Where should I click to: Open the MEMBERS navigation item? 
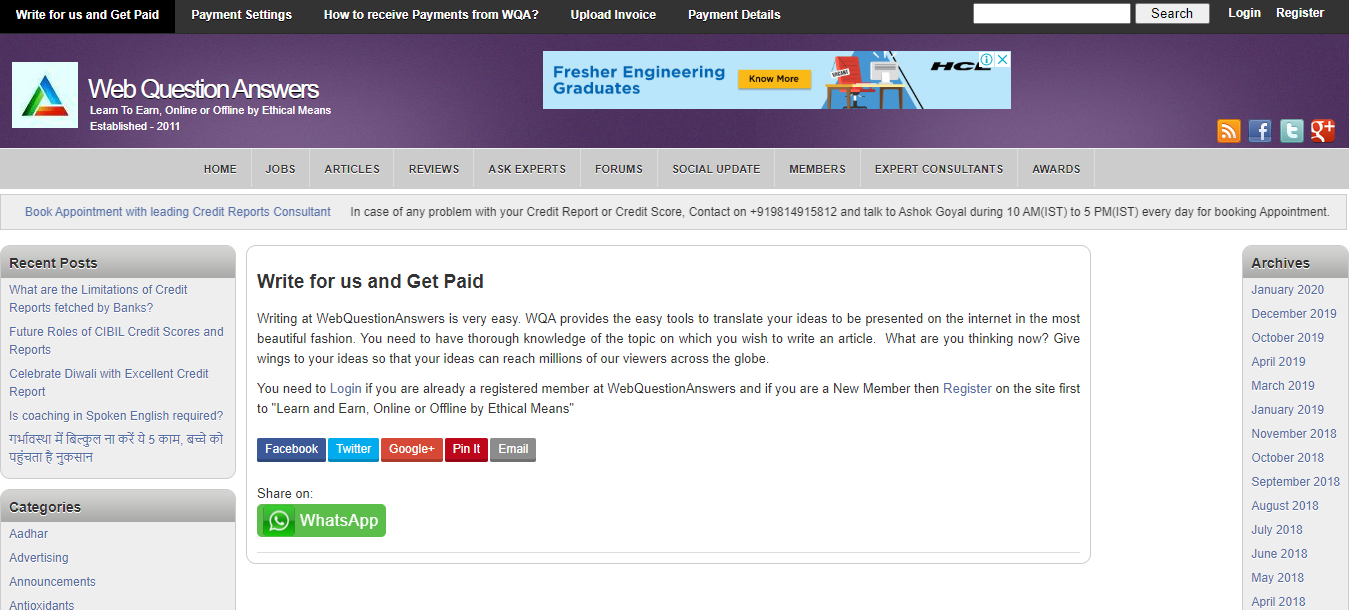pyautogui.click(x=817, y=169)
